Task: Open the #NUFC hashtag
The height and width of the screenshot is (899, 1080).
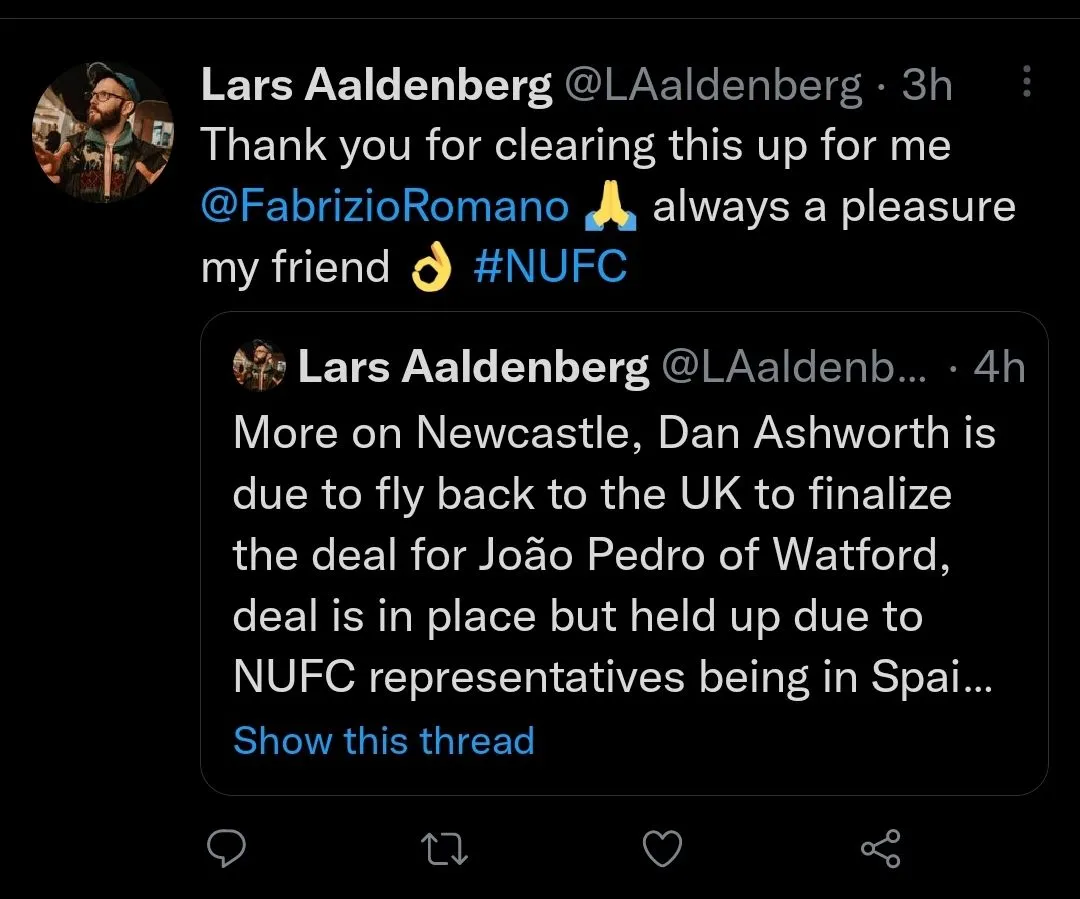Action: click(x=551, y=267)
